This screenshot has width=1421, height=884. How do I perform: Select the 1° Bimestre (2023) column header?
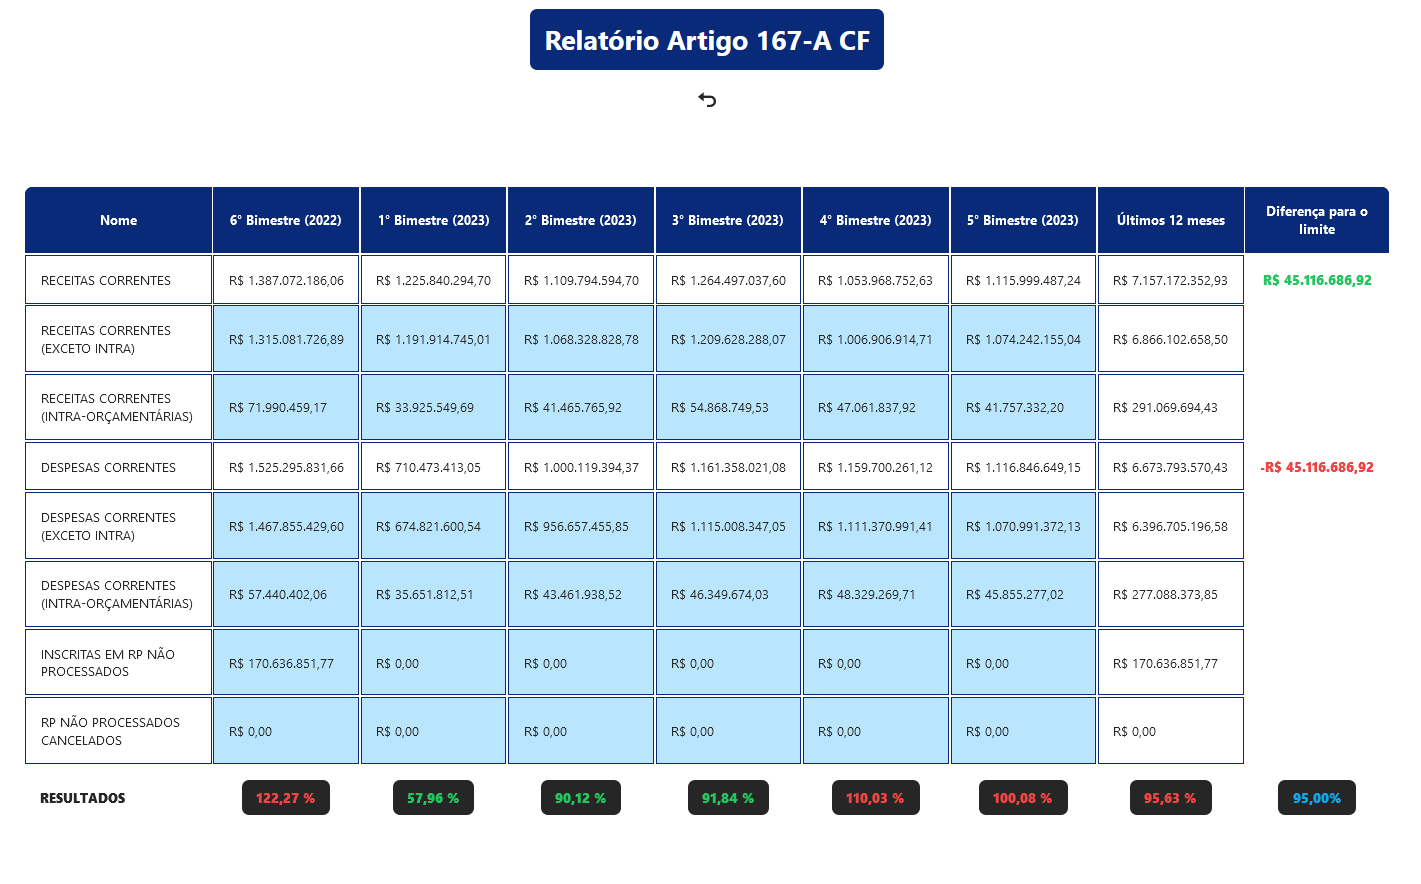tap(433, 220)
